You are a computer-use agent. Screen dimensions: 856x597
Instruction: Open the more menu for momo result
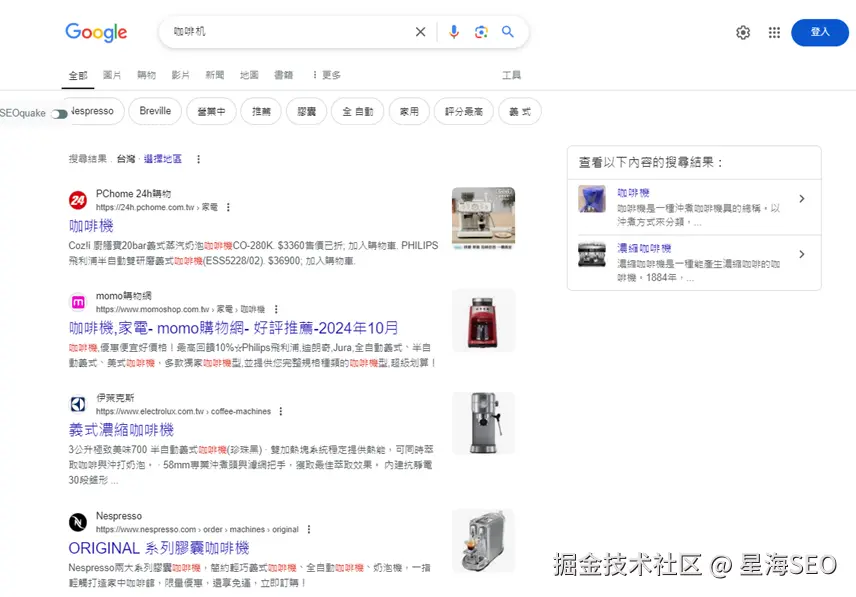[276, 309]
